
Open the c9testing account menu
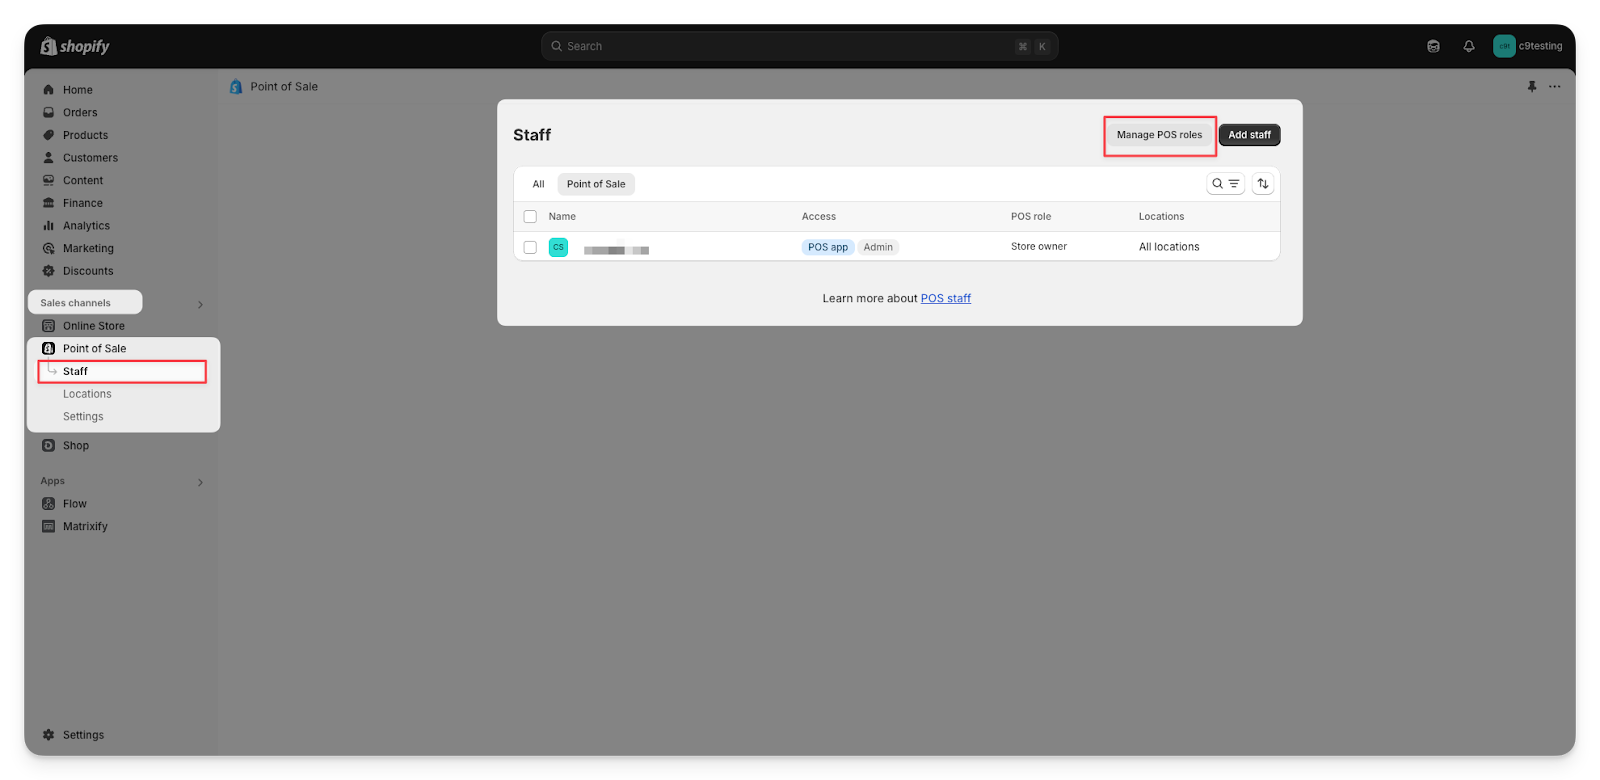(x=1527, y=46)
